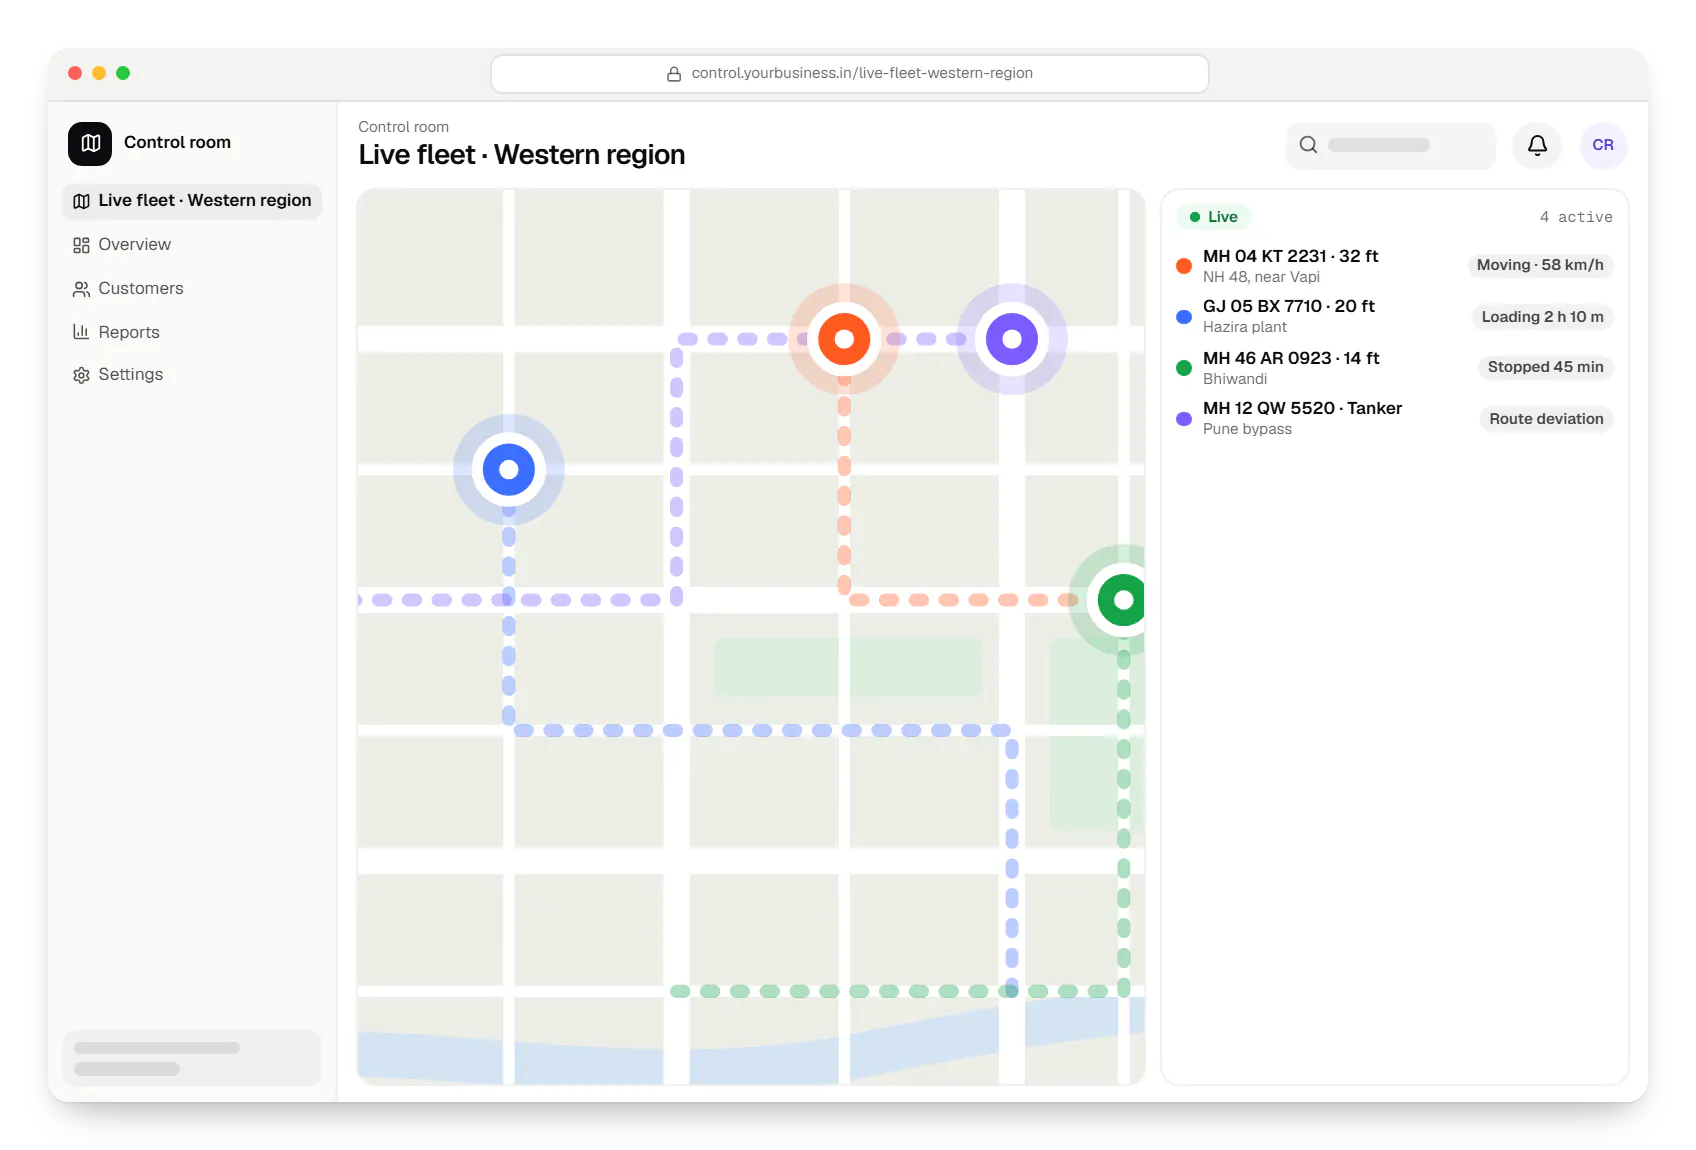The height and width of the screenshot is (1150, 1696).
Task: Click 'Pune bypass' location text
Action: [x=1247, y=429]
